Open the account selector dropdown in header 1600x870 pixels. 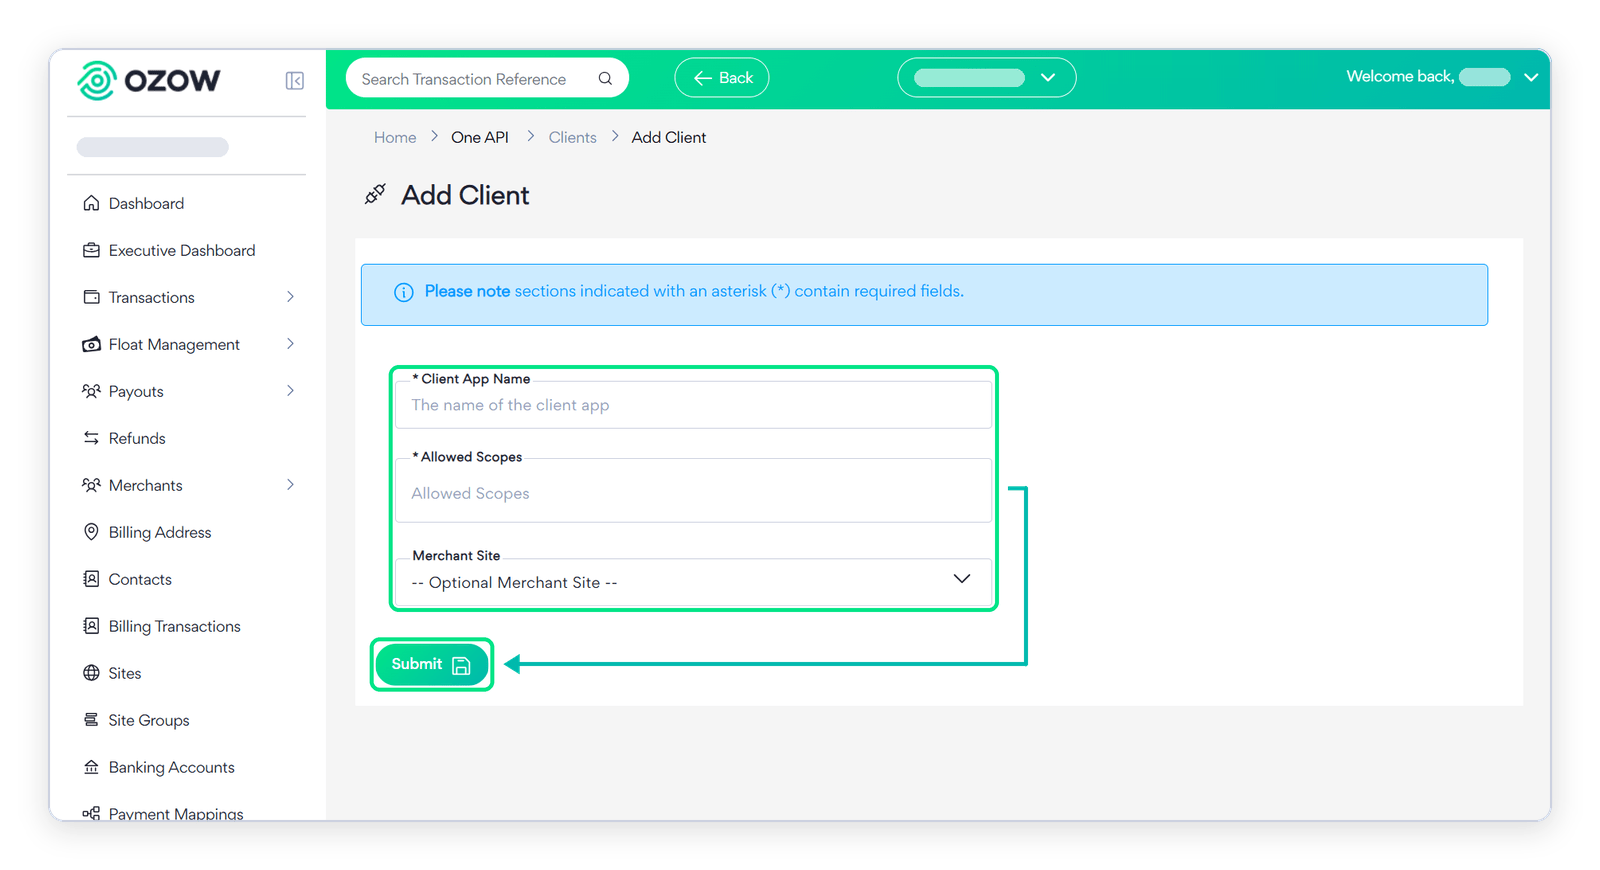click(987, 78)
